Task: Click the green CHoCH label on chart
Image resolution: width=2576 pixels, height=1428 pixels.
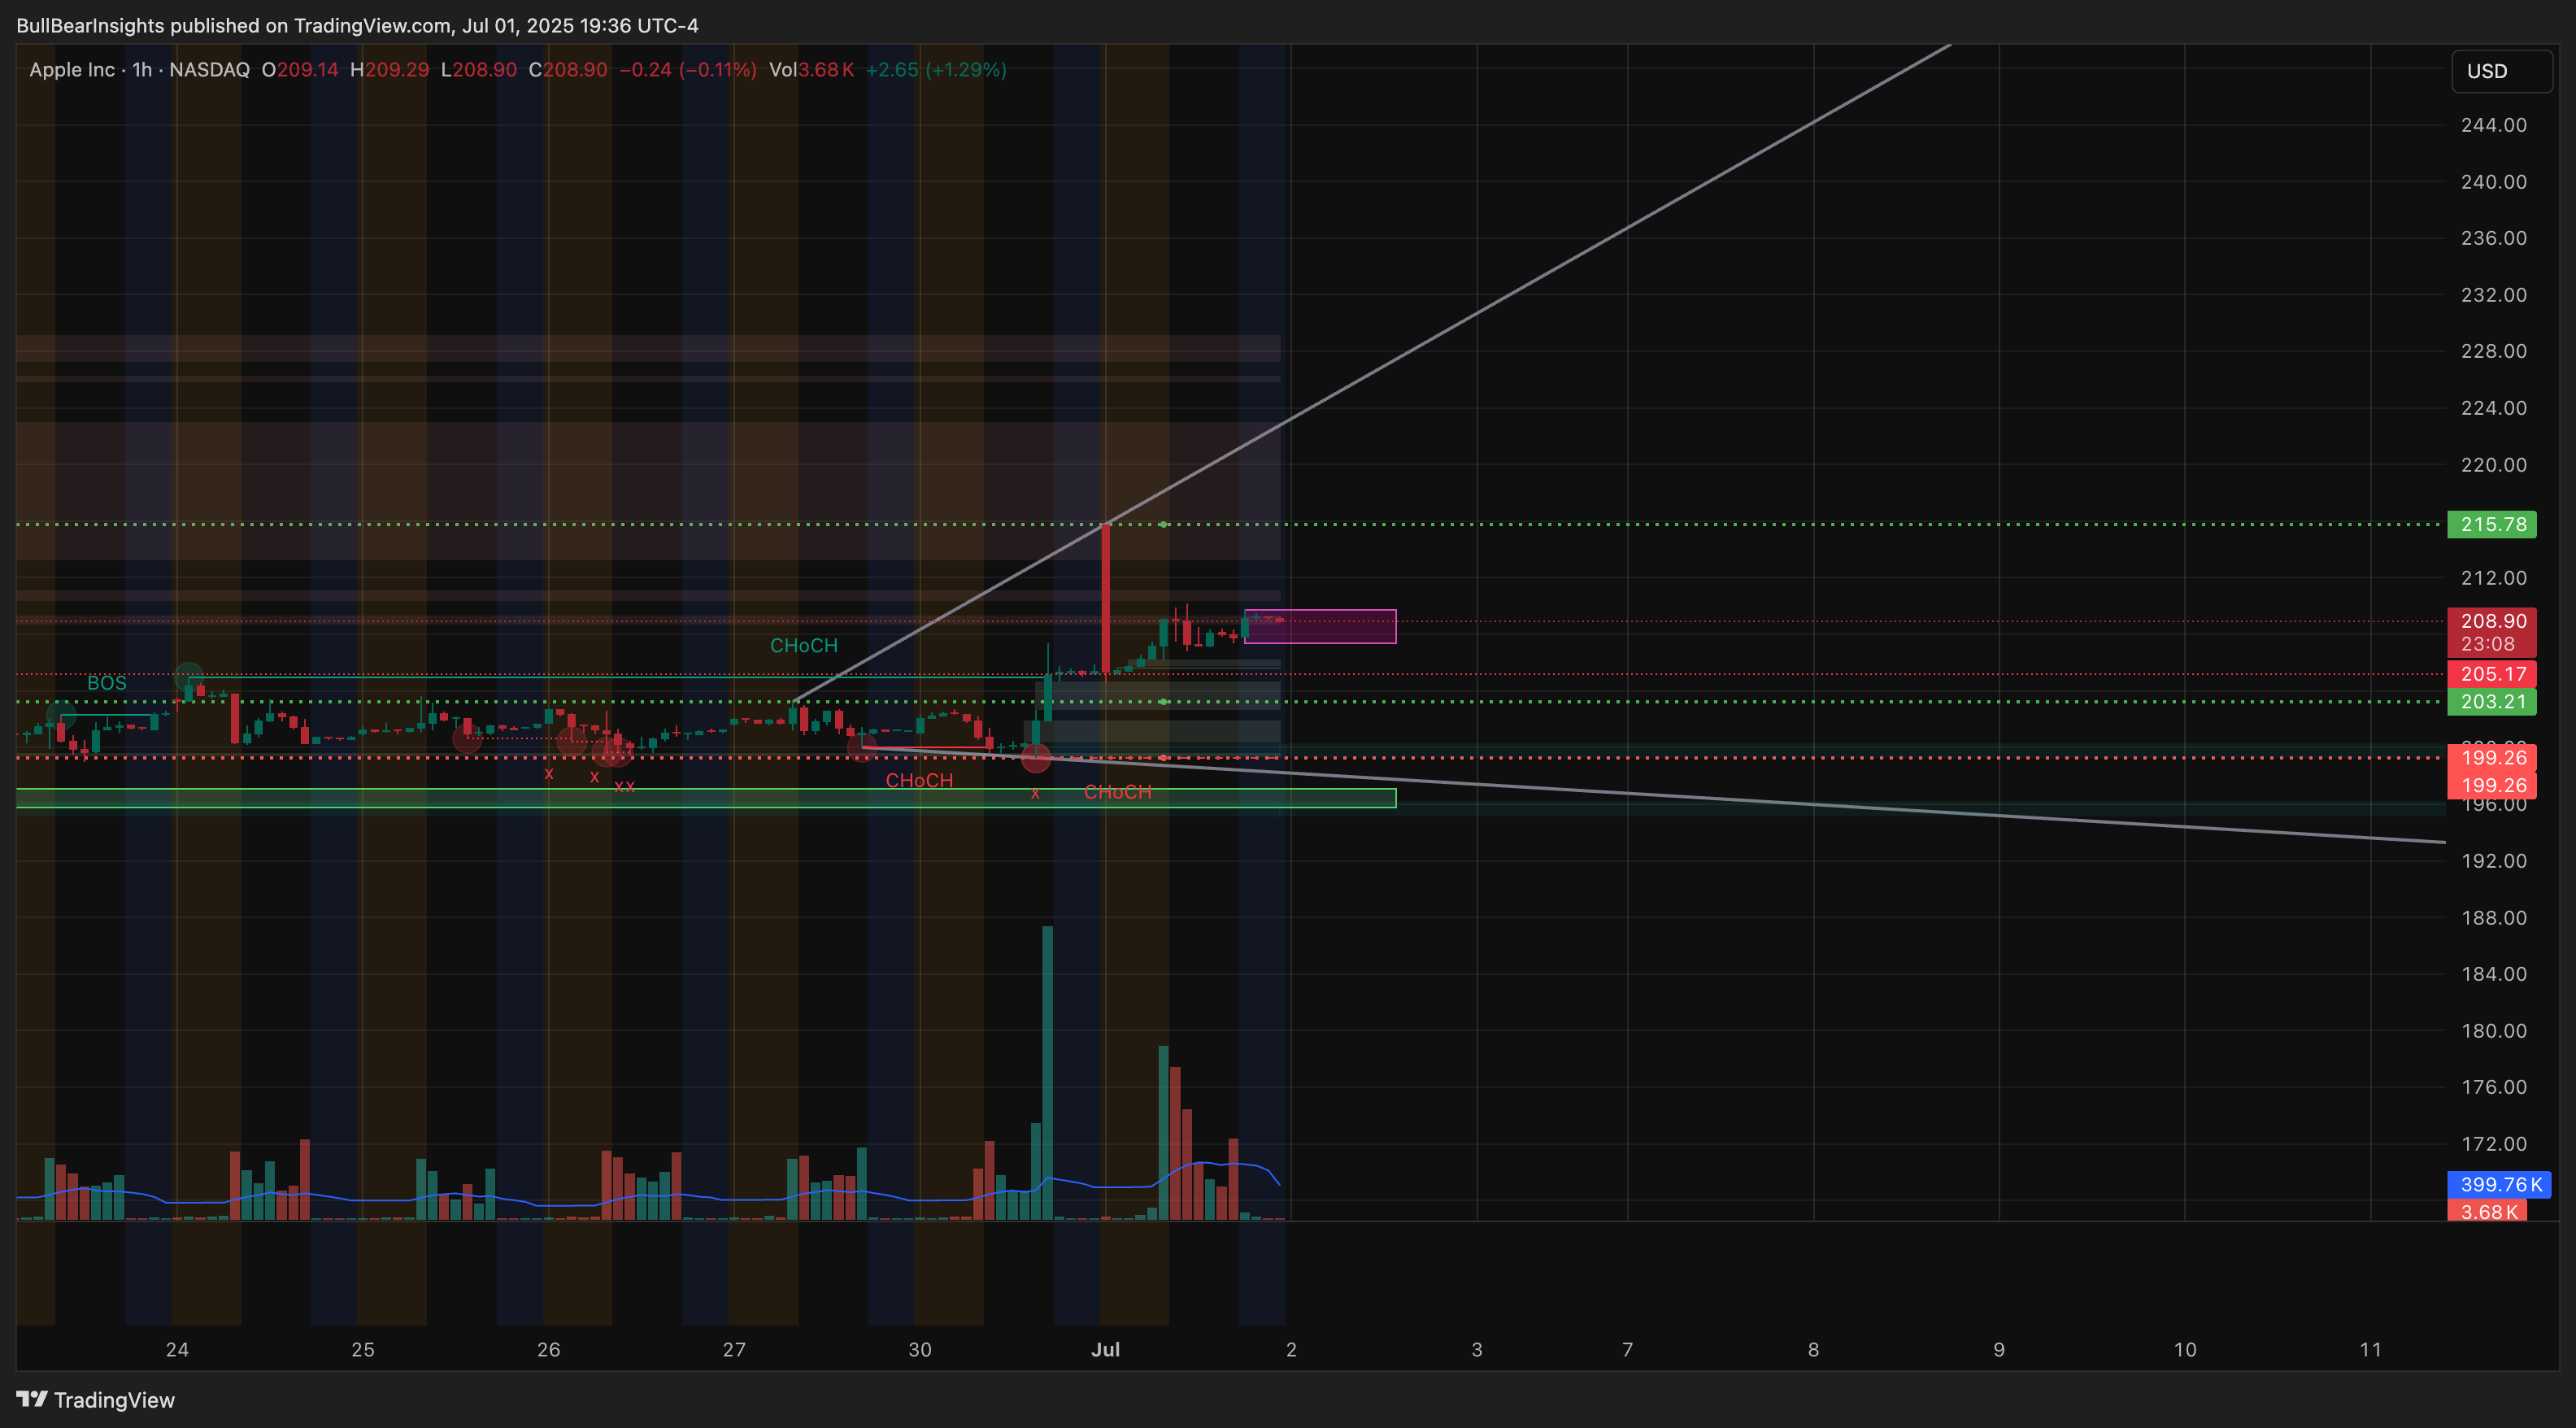Action: click(804, 646)
